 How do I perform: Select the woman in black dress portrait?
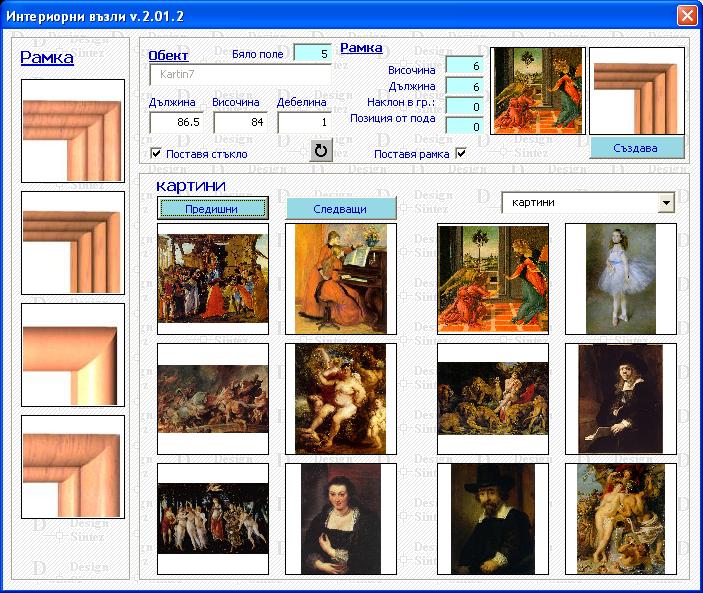point(341,519)
